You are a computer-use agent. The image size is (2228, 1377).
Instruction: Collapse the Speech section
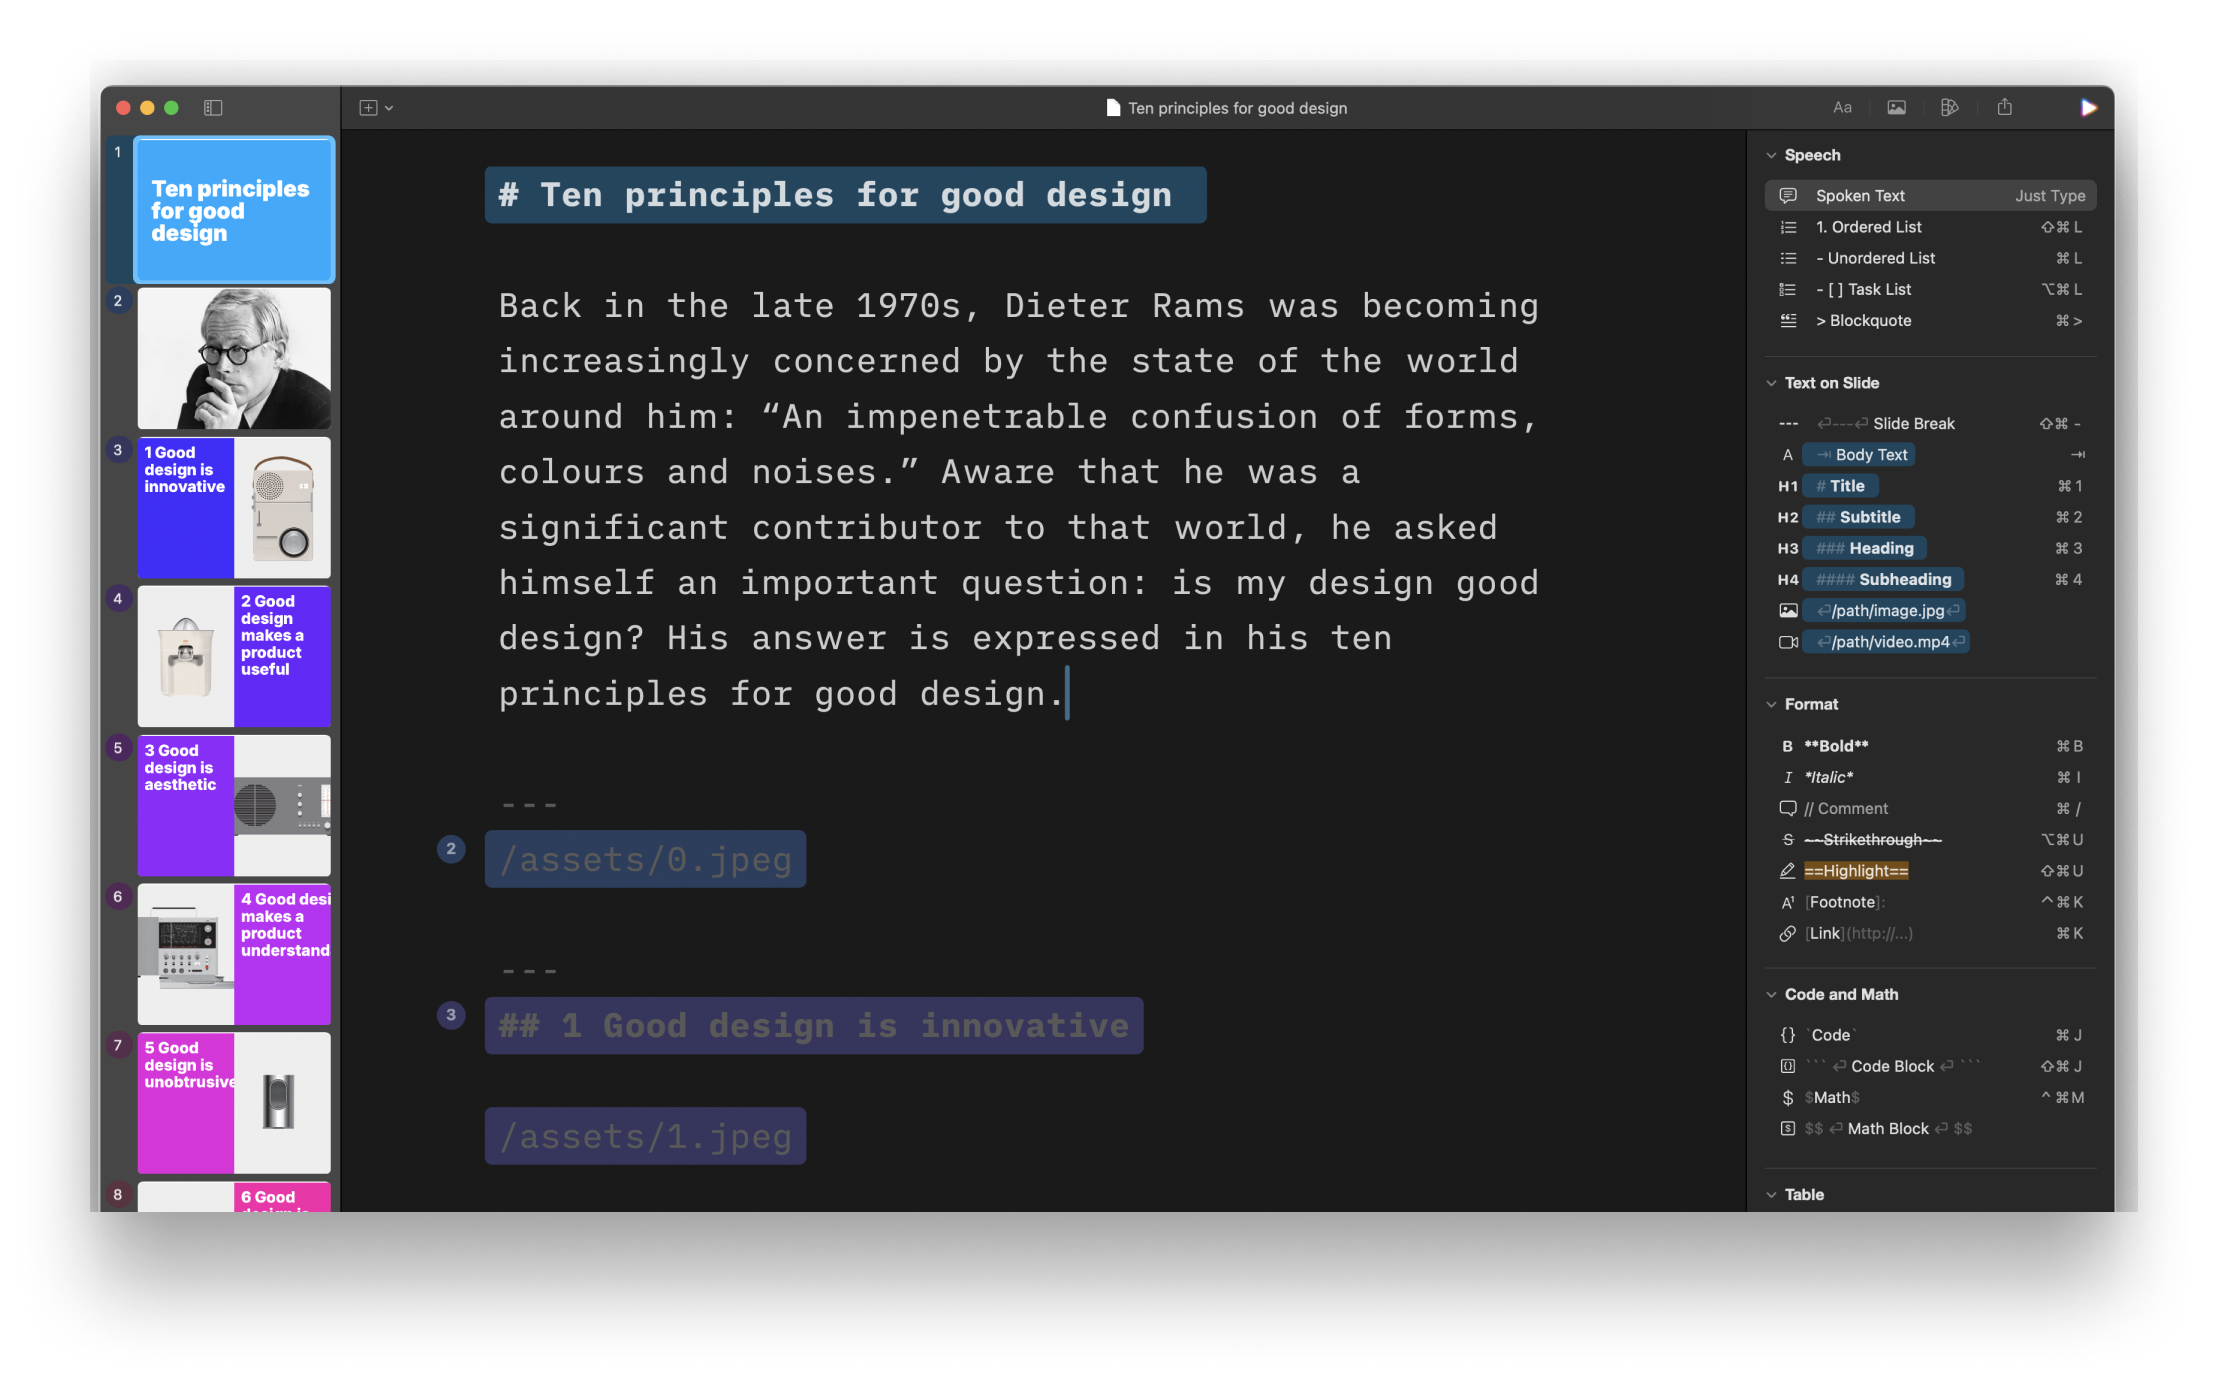click(1771, 154)
